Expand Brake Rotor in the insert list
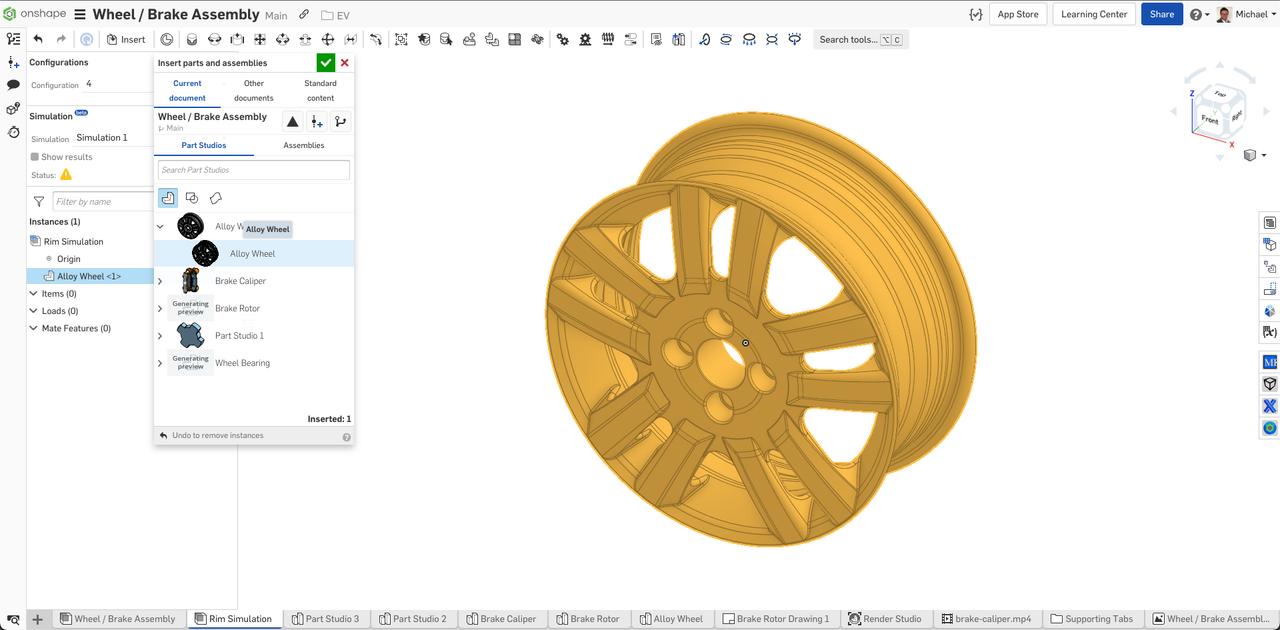Viewport: 1280px width, 630px height. coord(159,308)
